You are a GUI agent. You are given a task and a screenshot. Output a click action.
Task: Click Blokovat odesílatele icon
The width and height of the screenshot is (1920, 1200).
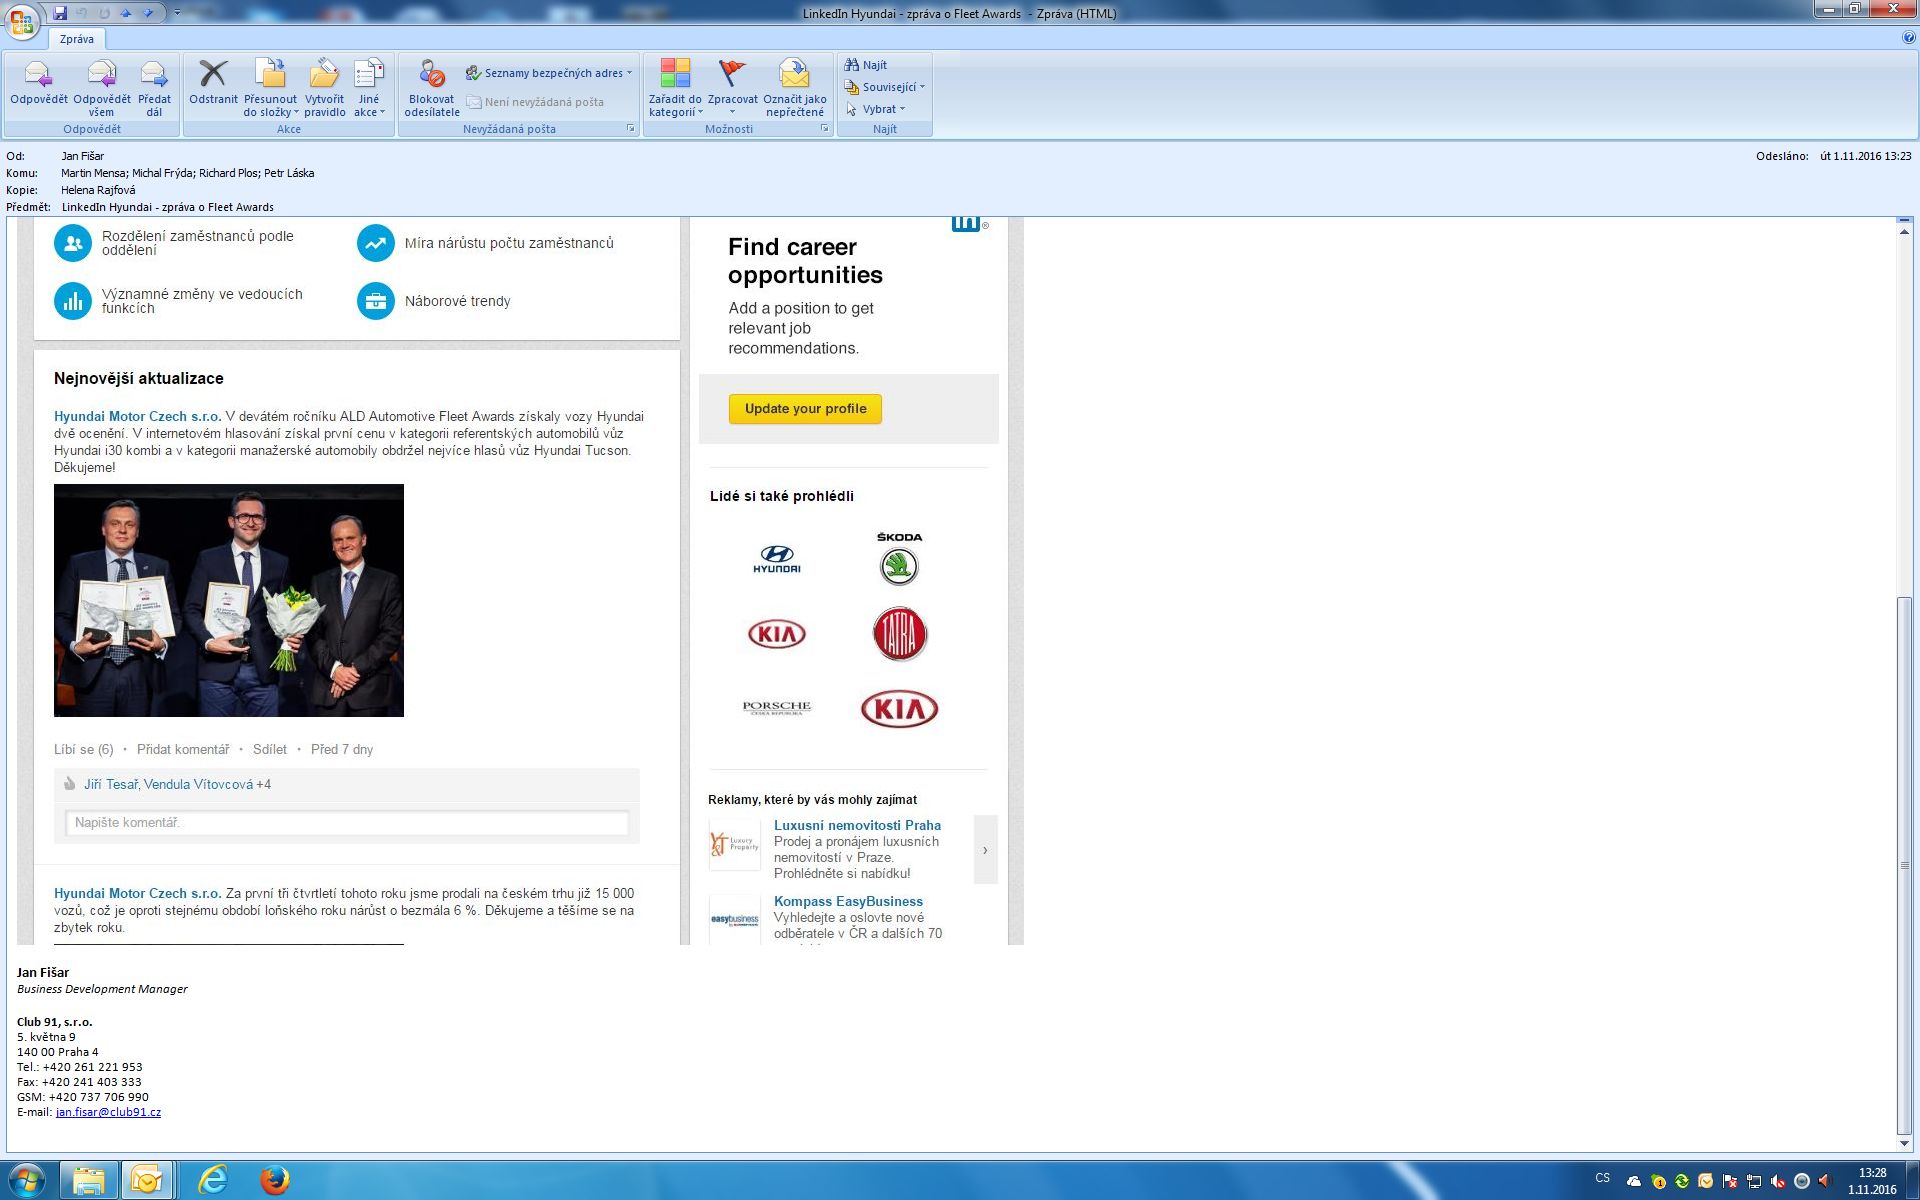[x=432, y=87]
